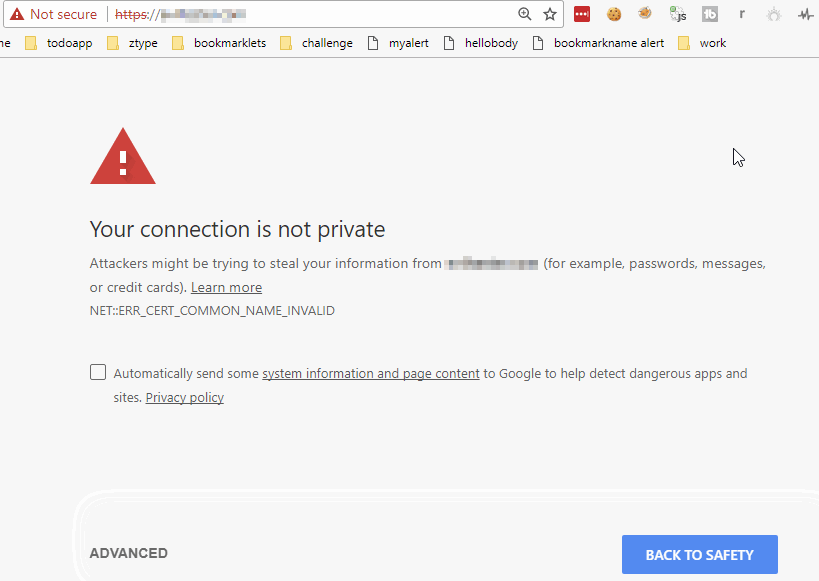Open the 'todoapp' bookmarks folder

[69, 43]
